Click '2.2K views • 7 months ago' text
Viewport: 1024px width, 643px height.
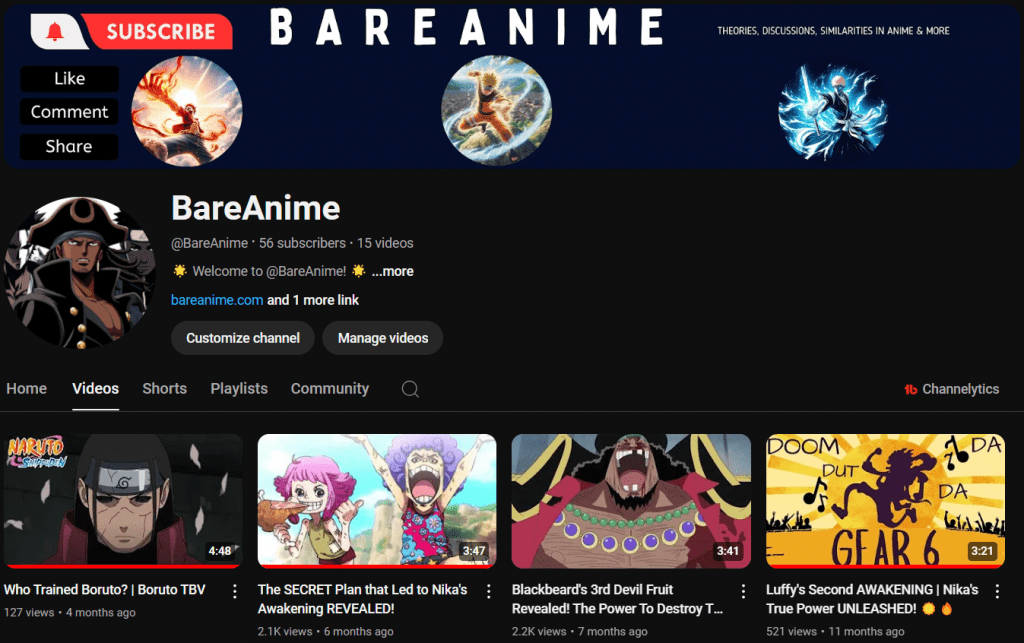point(580,632)
